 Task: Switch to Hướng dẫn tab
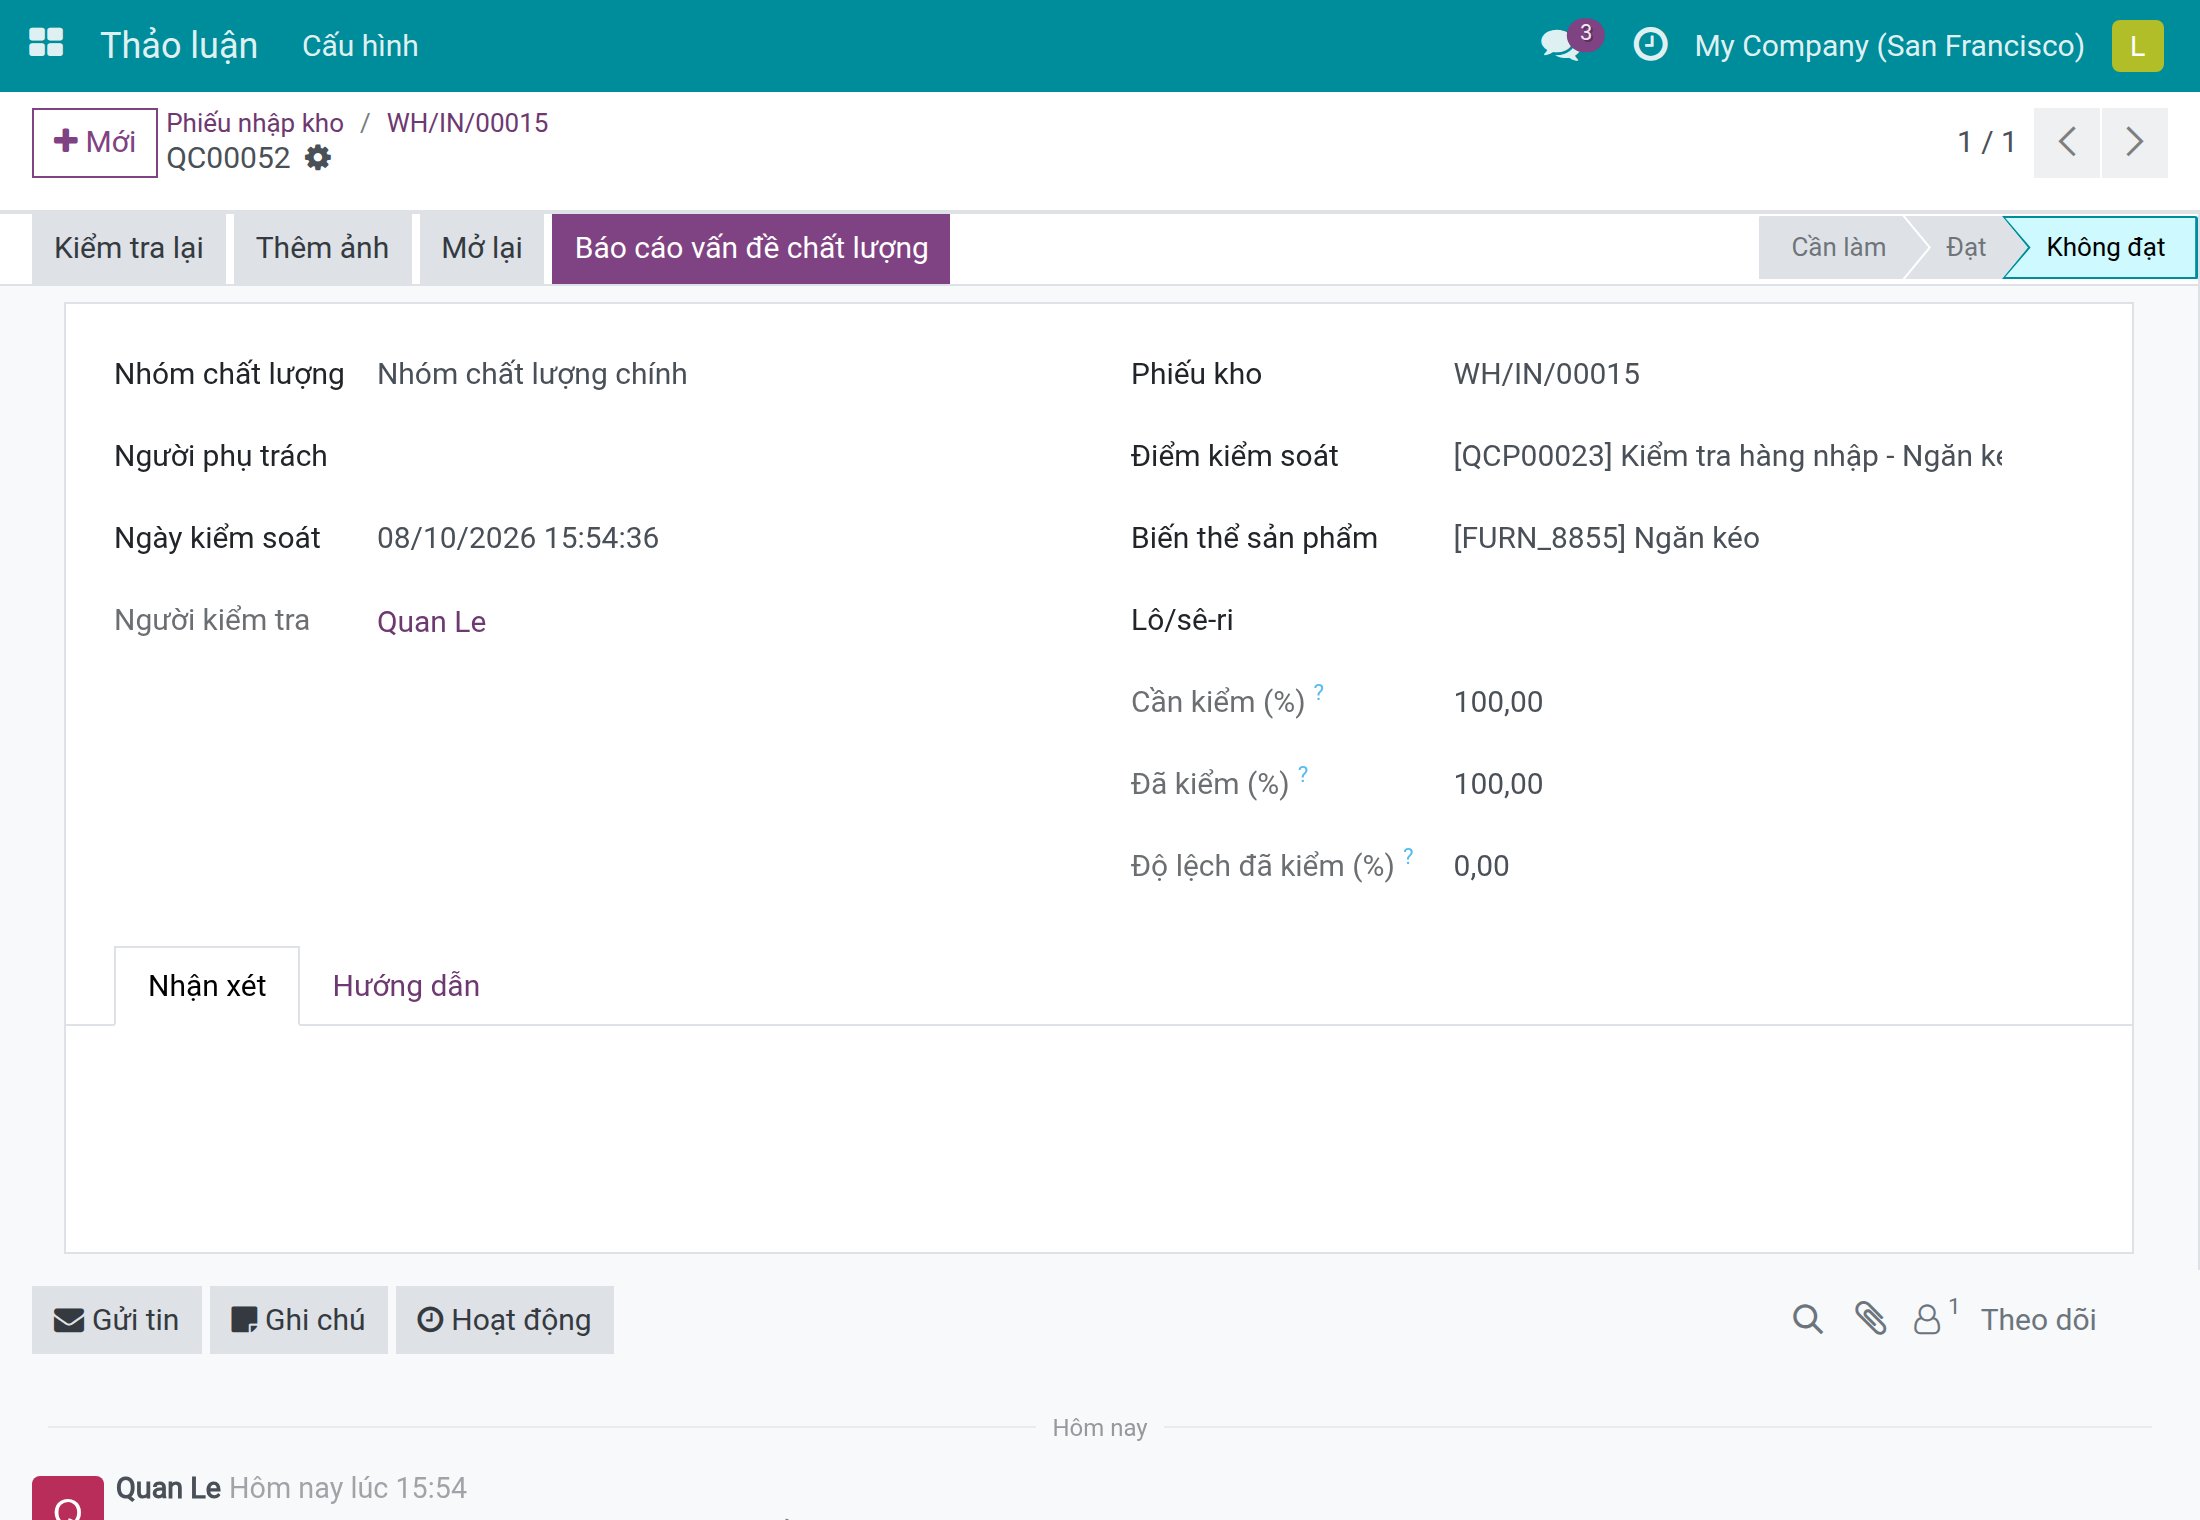coord(406,986)
